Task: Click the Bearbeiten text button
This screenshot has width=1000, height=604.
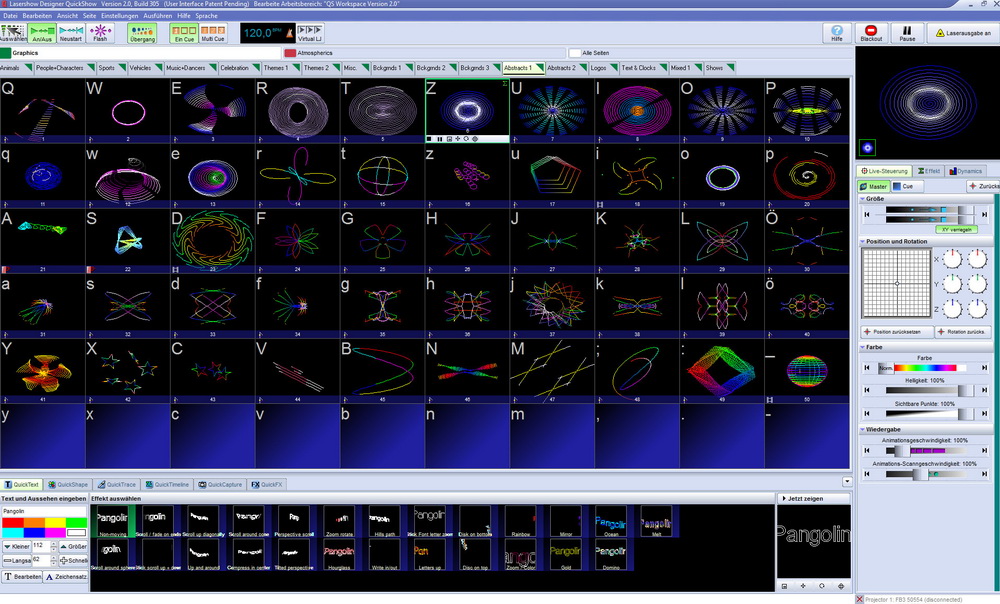Action: click(23, 577)
